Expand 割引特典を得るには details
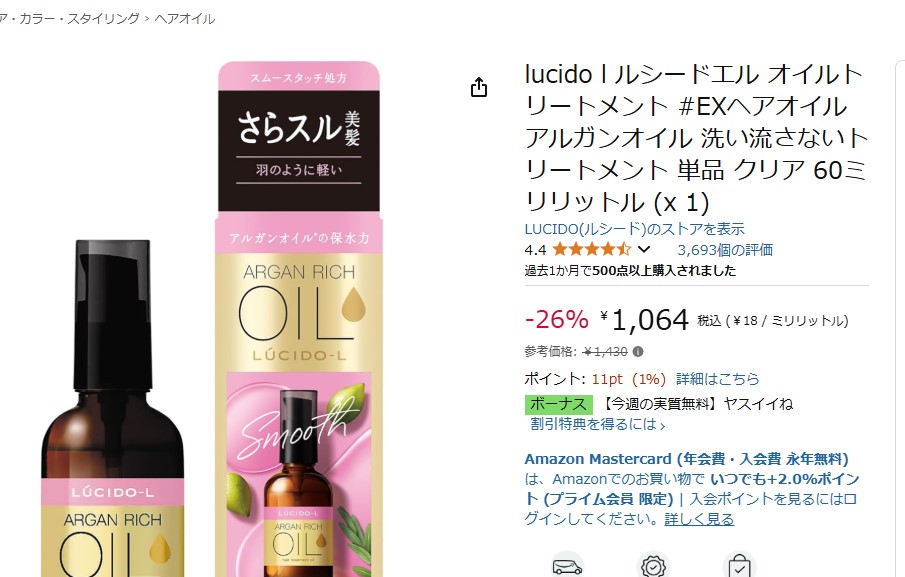 click(597, 424)
